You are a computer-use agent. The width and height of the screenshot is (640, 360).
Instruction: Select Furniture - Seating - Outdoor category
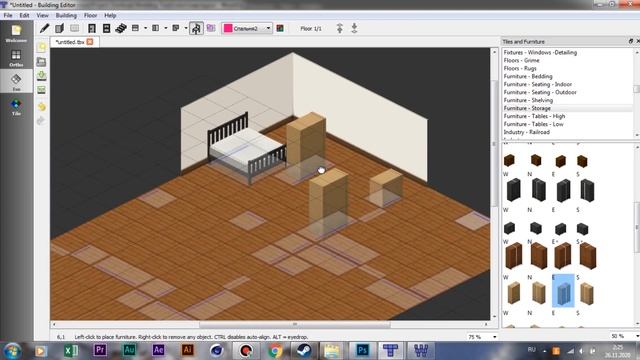click(x=540, y=92)
